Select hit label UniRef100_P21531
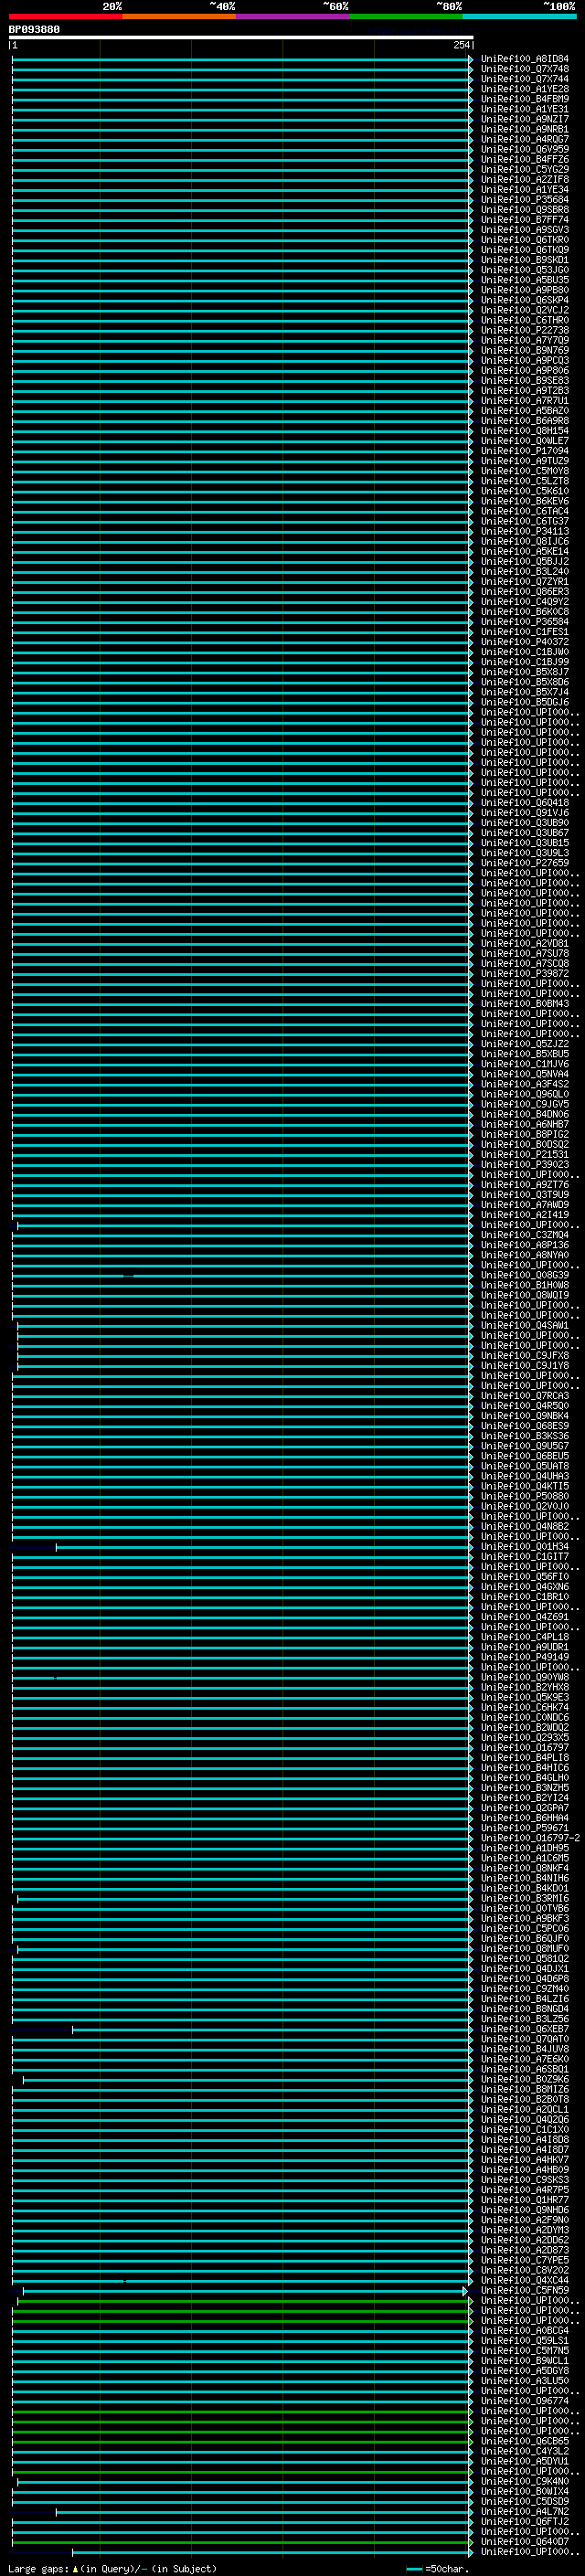The image size is (585, 2576). [524, 1154]
